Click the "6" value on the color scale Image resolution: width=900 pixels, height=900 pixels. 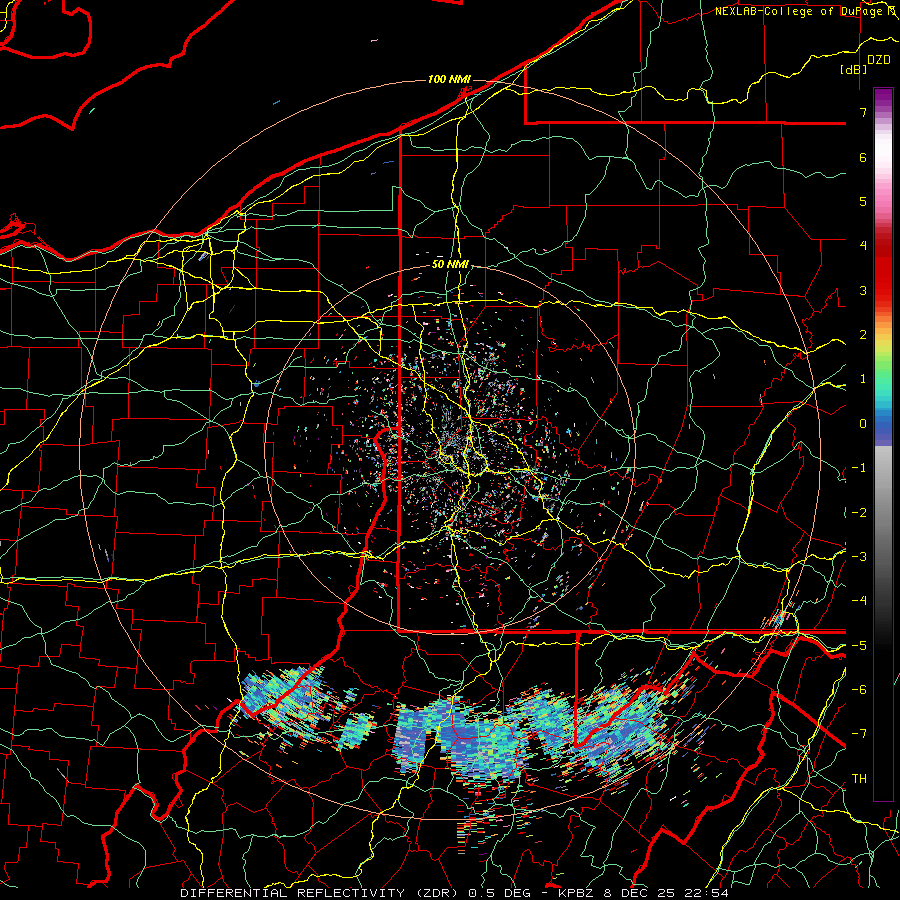coord(863,157)
